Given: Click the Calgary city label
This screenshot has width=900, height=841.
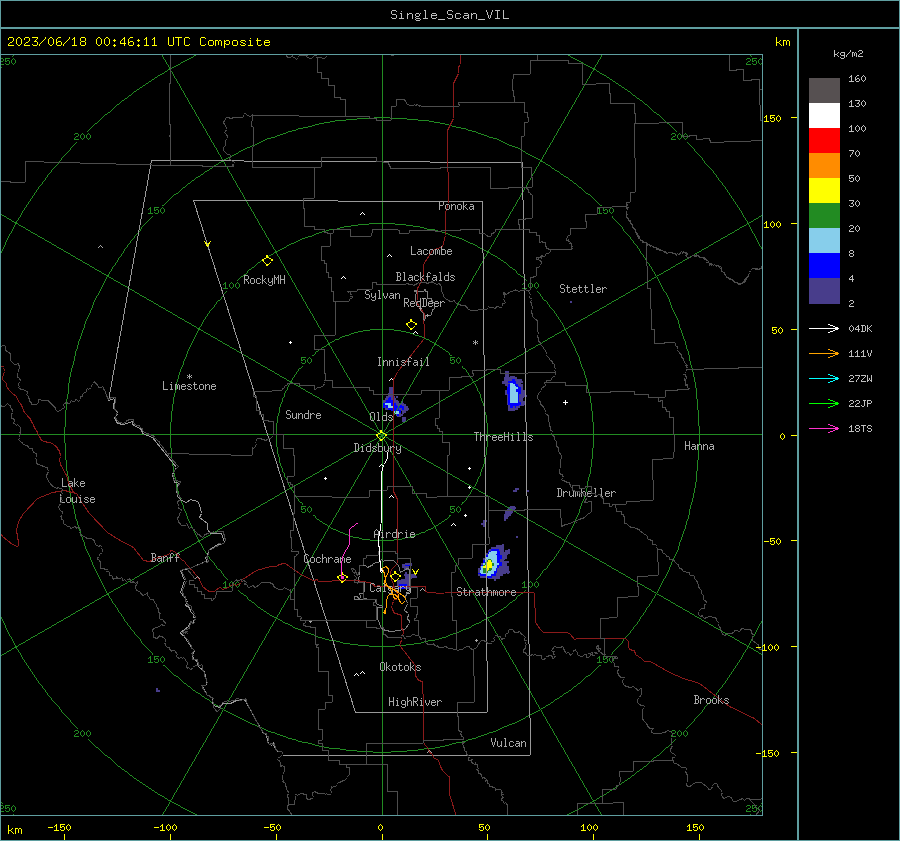Looking at the screenshot, I should [390, 588].
